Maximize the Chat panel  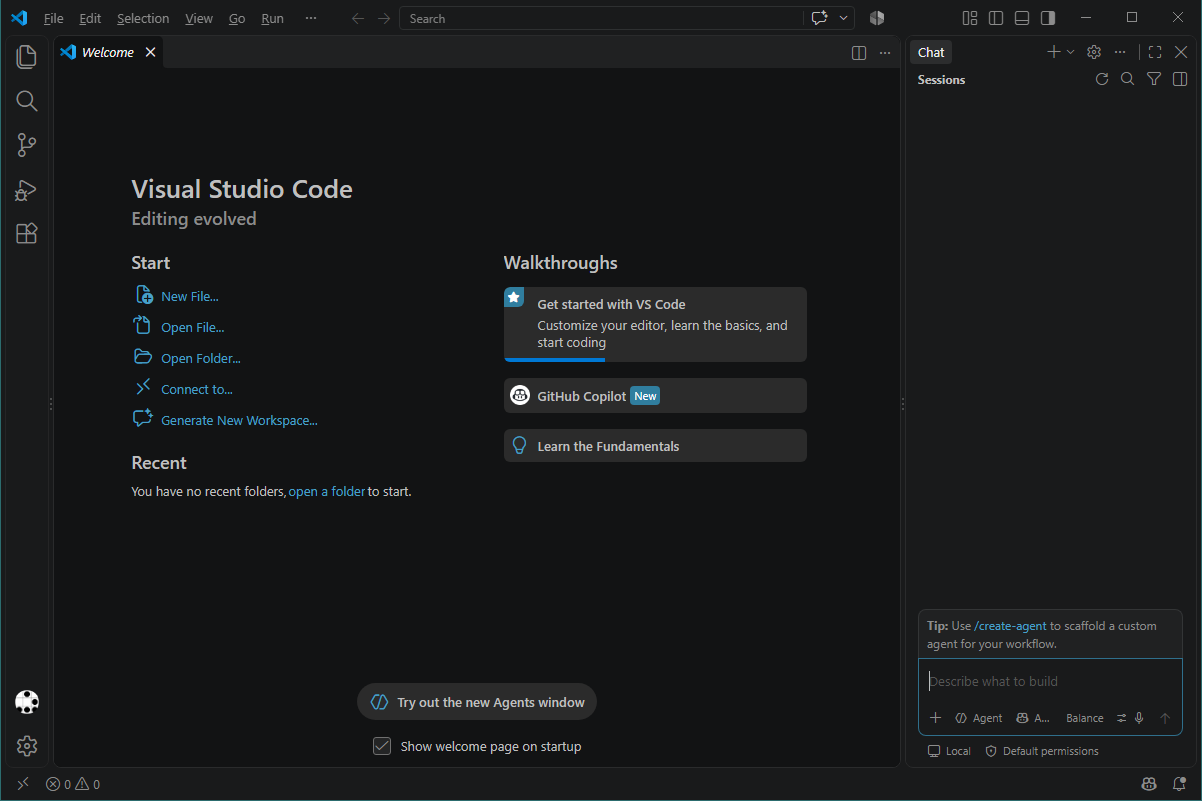[x=1155, y=52]
